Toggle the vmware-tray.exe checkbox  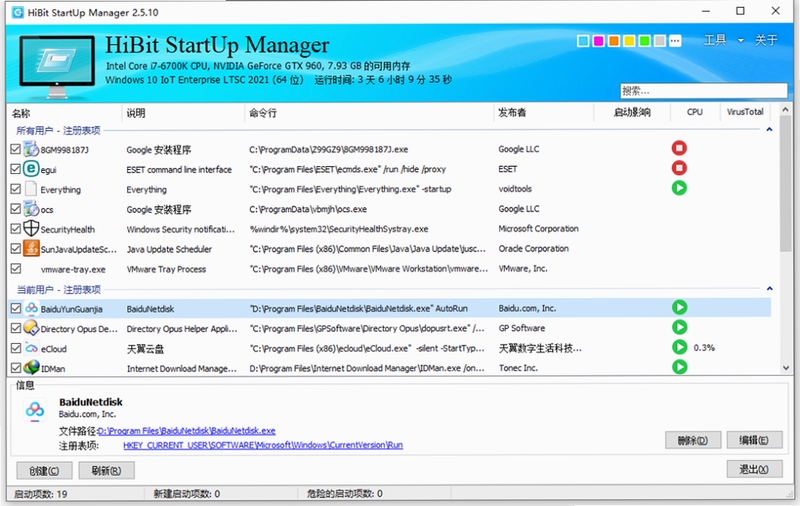point(15,268)
